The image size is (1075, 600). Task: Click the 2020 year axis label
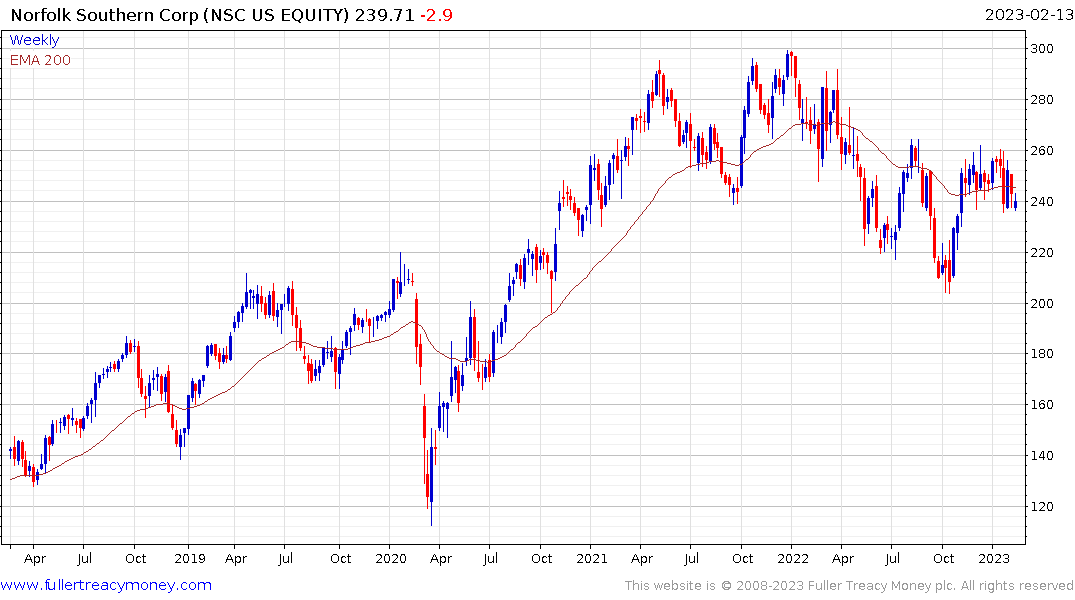click(x=391, y=558)
